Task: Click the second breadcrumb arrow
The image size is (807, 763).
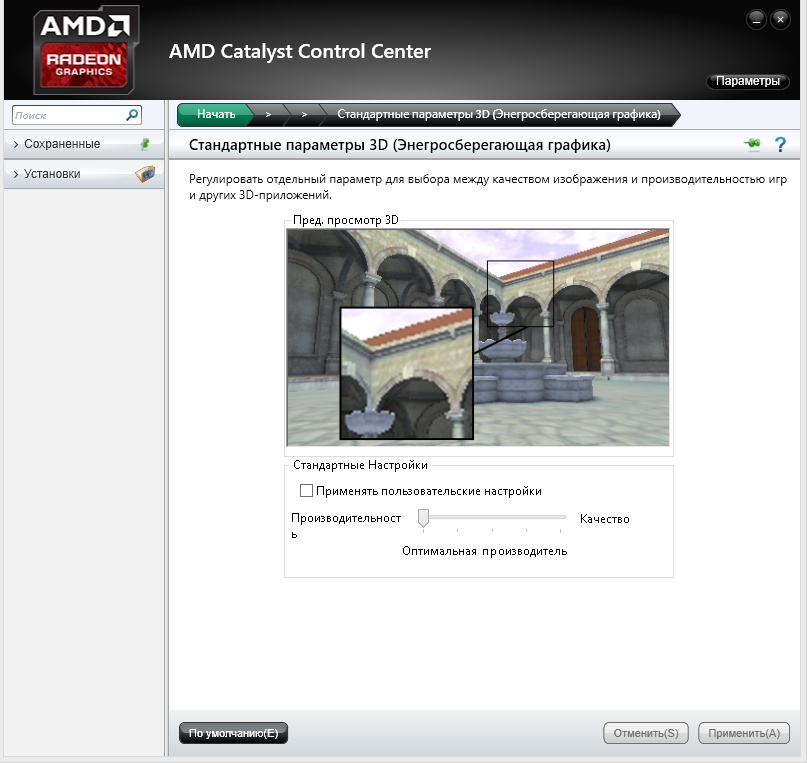Action: [x=304, y=114]
